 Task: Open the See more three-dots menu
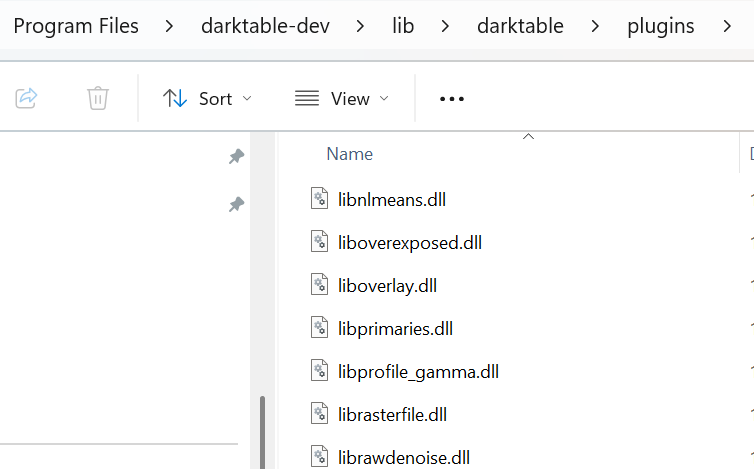click(452, 98)
